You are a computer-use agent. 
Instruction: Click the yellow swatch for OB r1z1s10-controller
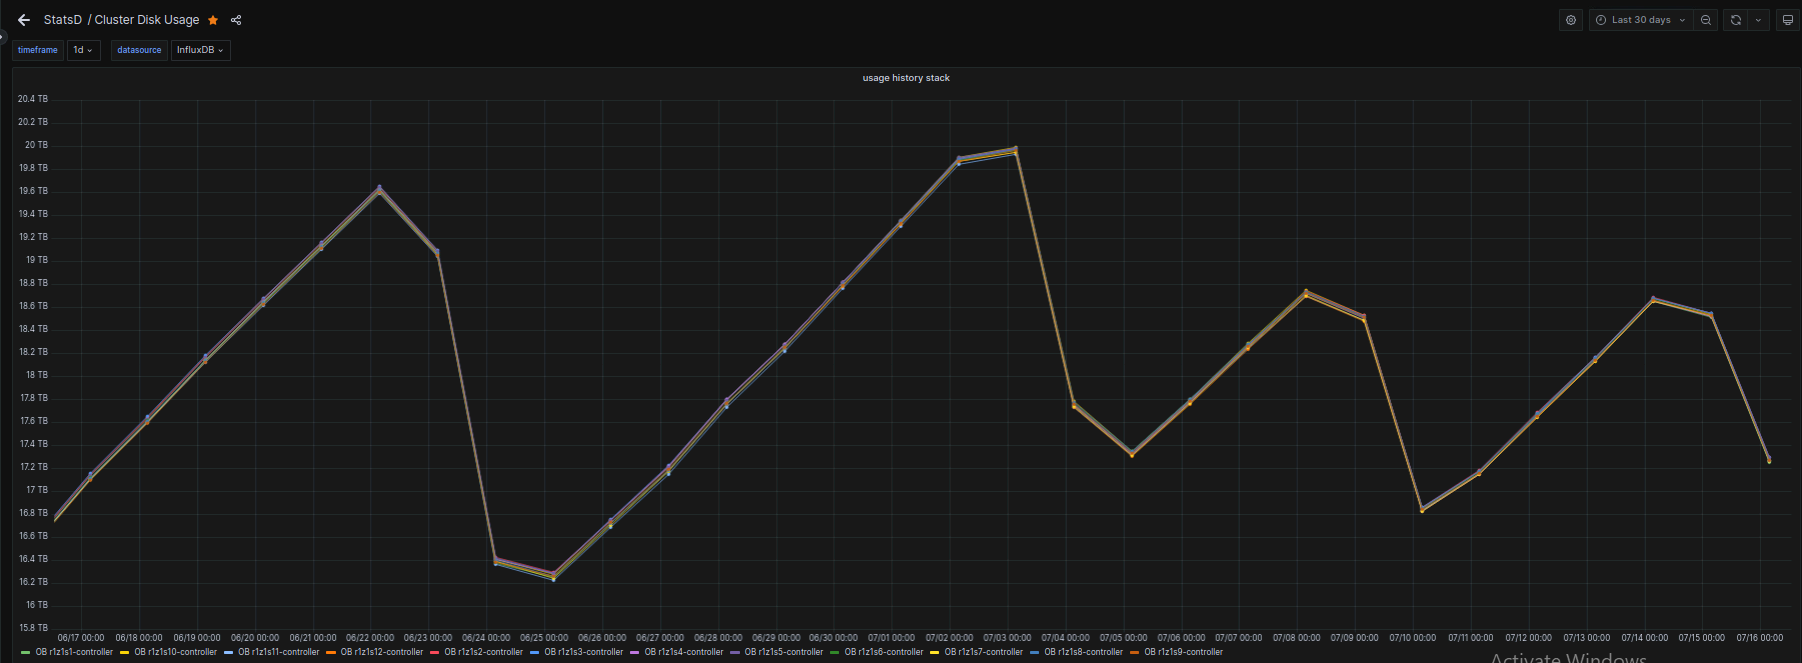[125, 652]
